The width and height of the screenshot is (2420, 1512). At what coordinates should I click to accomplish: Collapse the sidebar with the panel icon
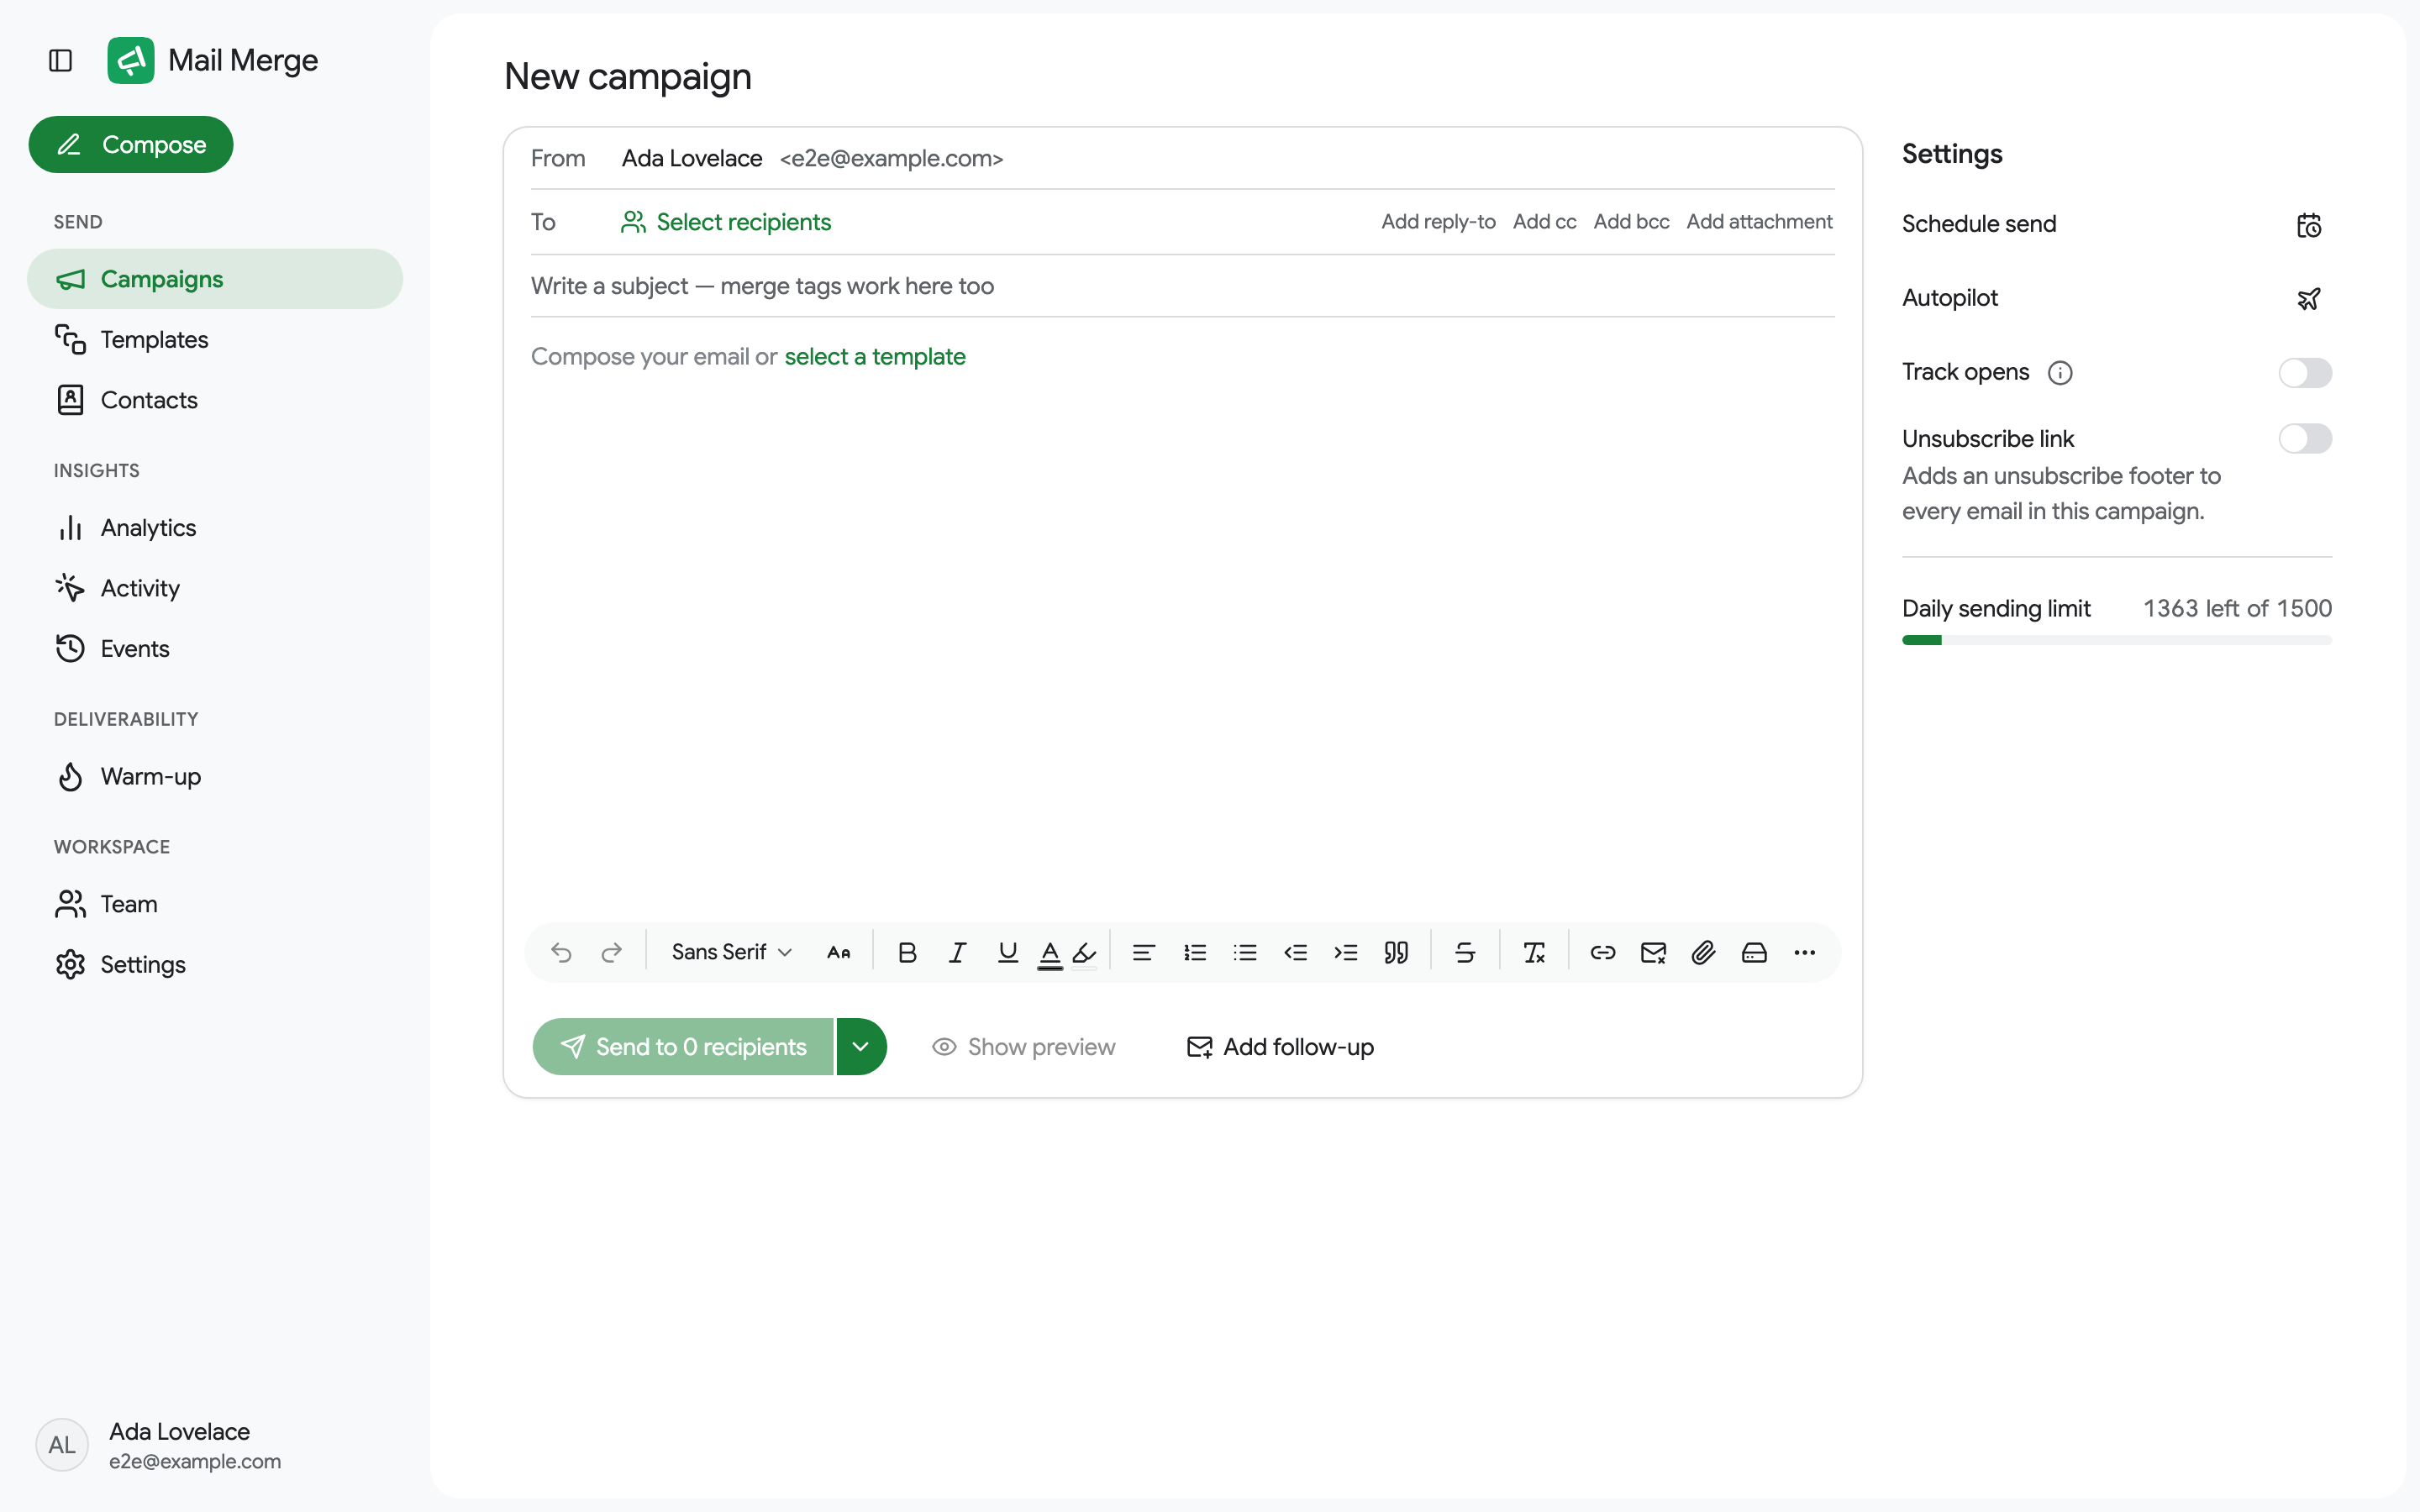coord(61,61)
